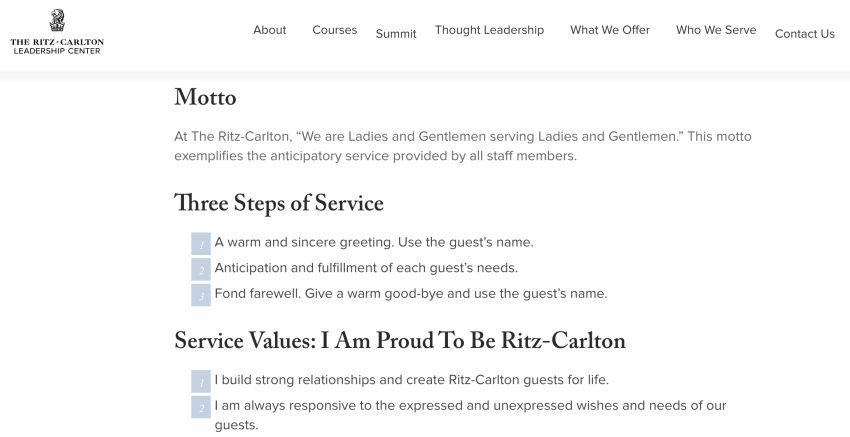Click number badge 1 beside strong relationships value
This screenshot has height=437, width=850.
pyautogui.click(x=201, y=382)
